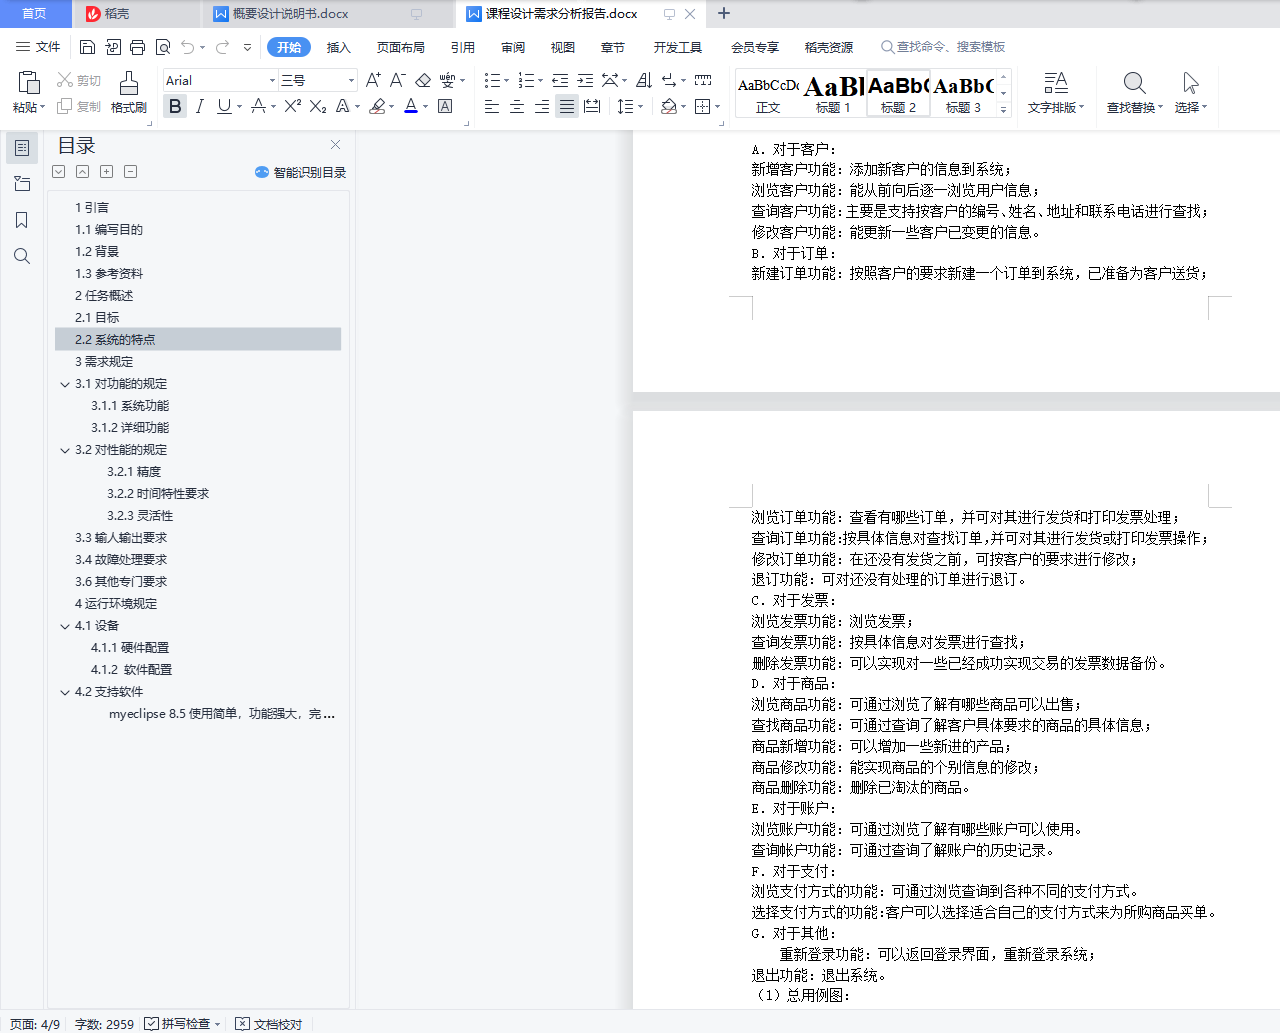This screenshot has width=1280, height=1033.
Task: Apply the 标题 1 heading style
Action: pos(833,93)
